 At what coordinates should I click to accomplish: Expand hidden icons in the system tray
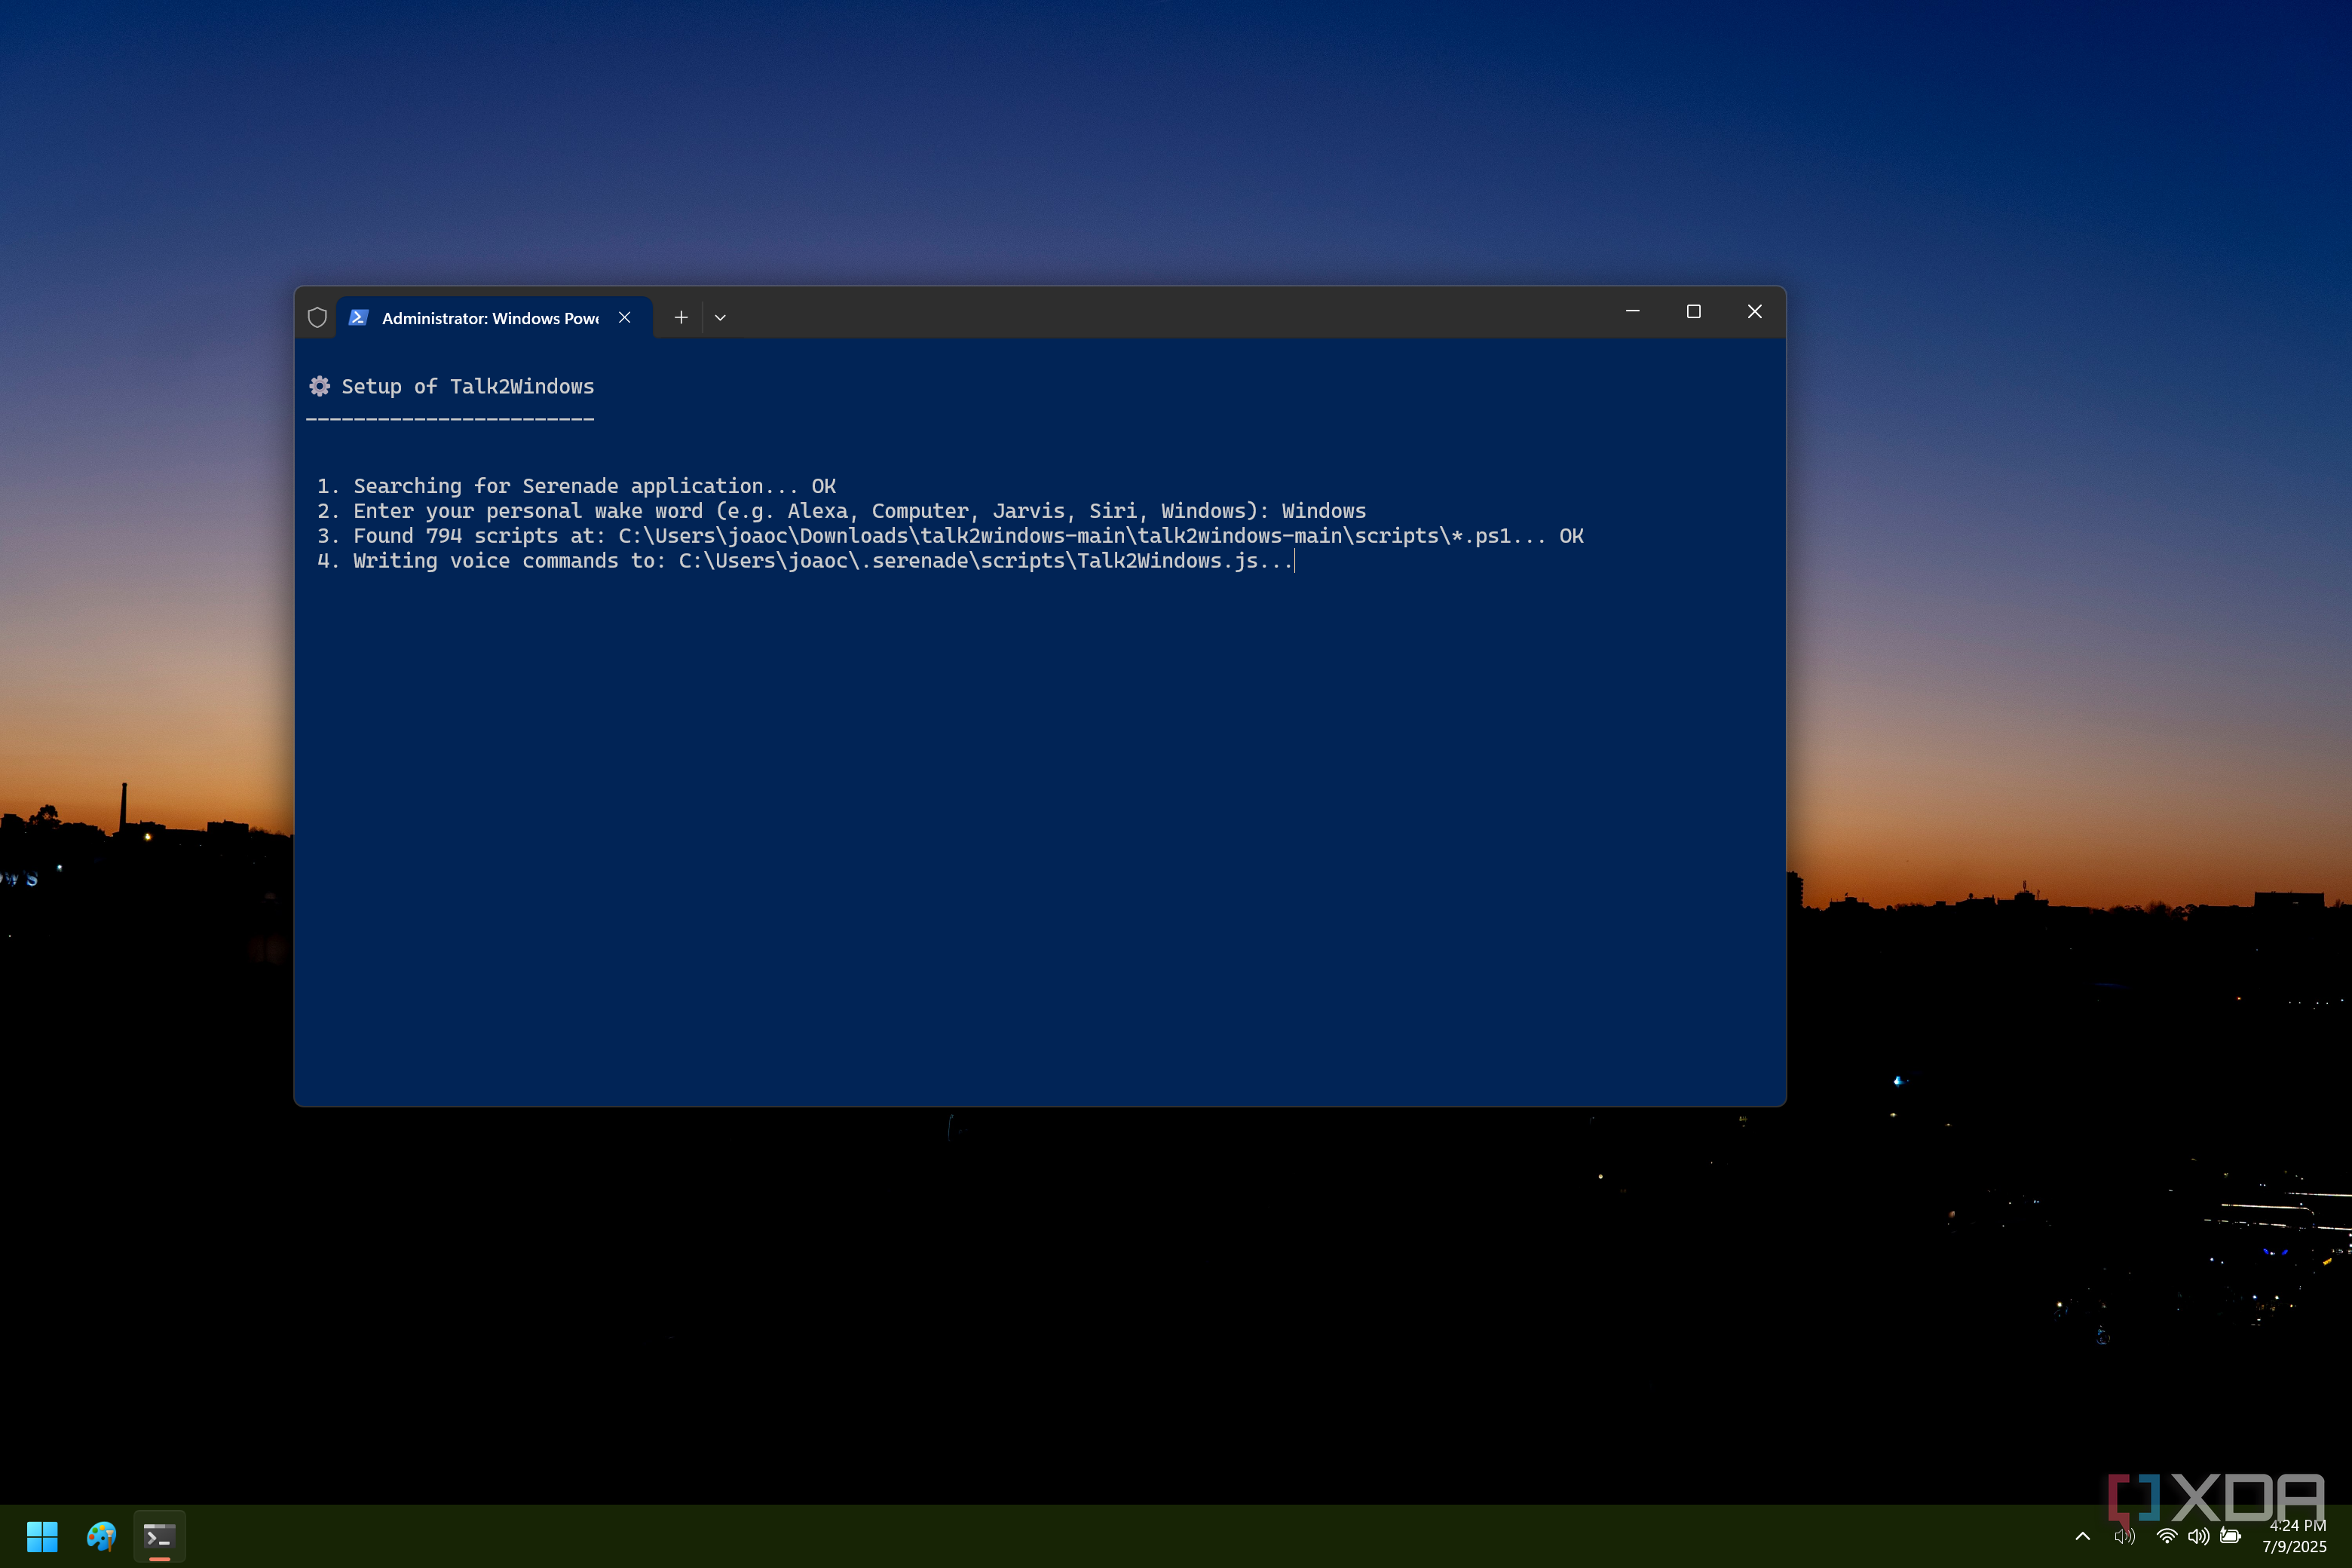point(2082,1537)
